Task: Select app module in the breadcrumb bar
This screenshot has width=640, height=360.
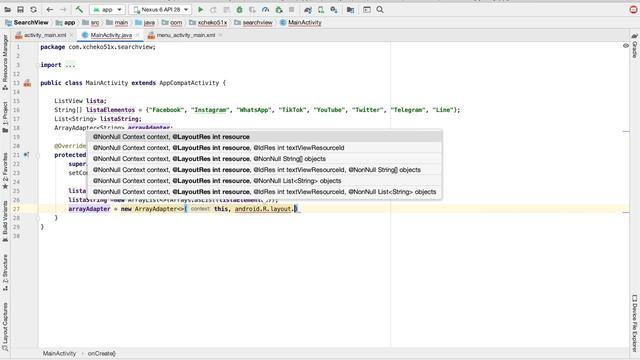Action: (66, 22)
